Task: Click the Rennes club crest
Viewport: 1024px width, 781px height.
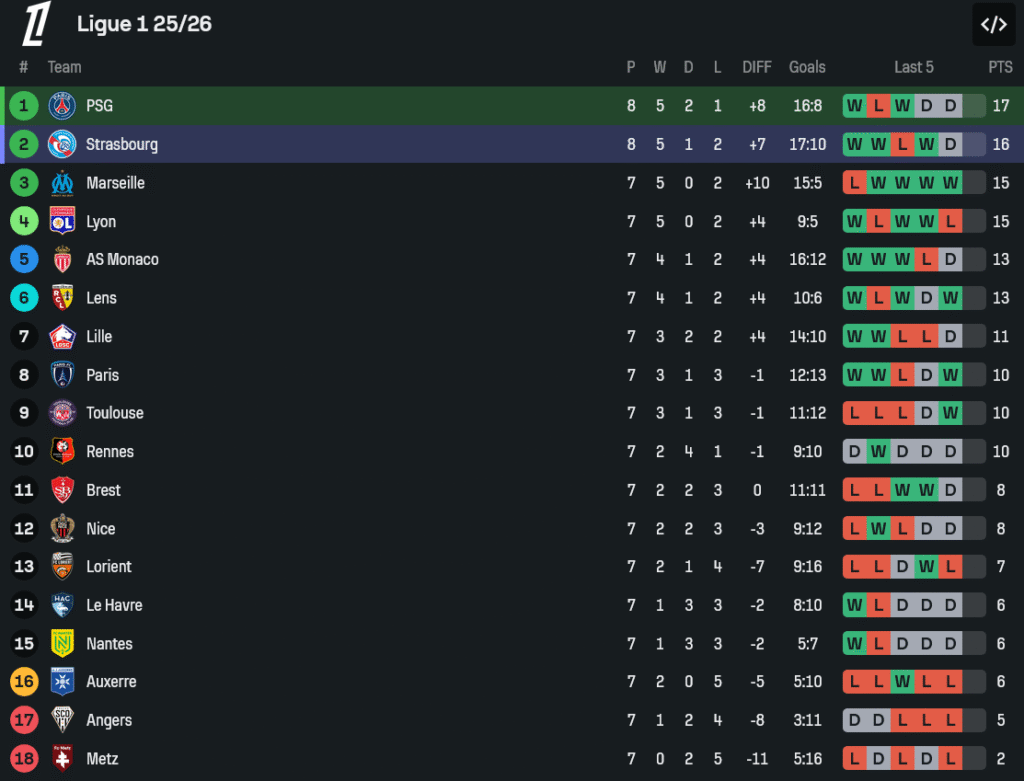Action: (62, 452)
